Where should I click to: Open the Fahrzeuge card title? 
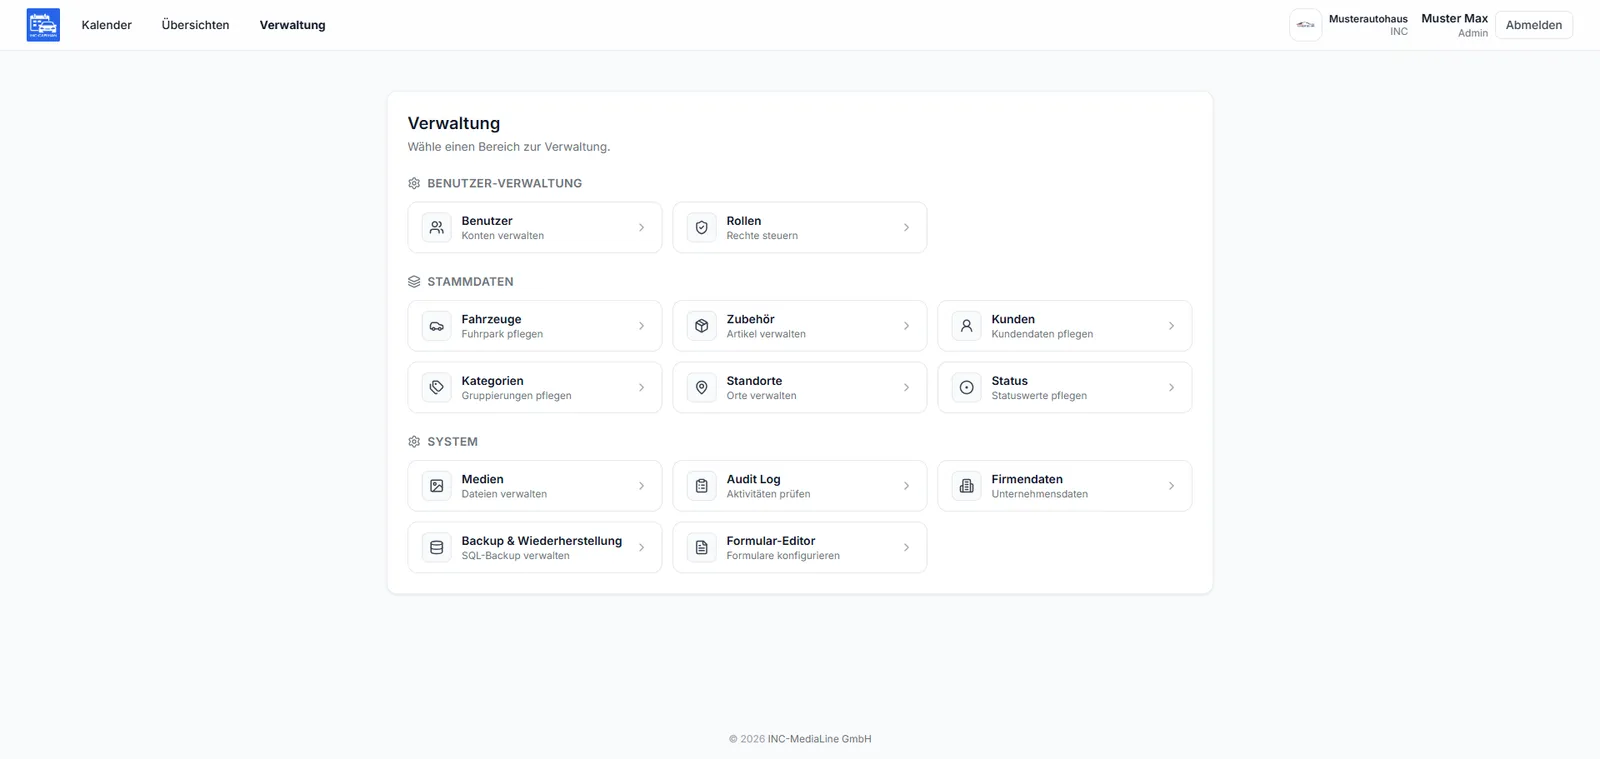coord(492,320)
